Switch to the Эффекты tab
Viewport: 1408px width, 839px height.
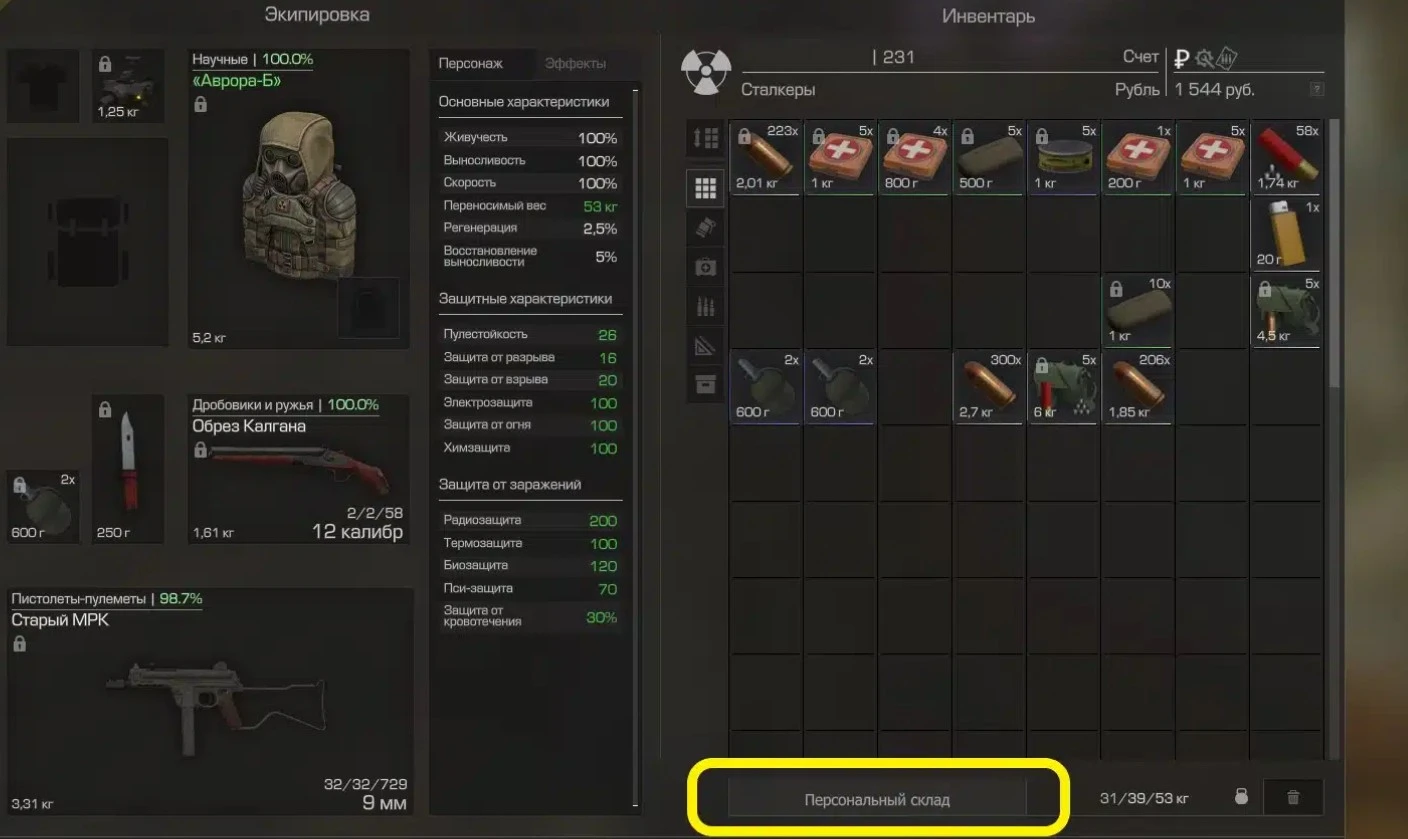(575, 63)
